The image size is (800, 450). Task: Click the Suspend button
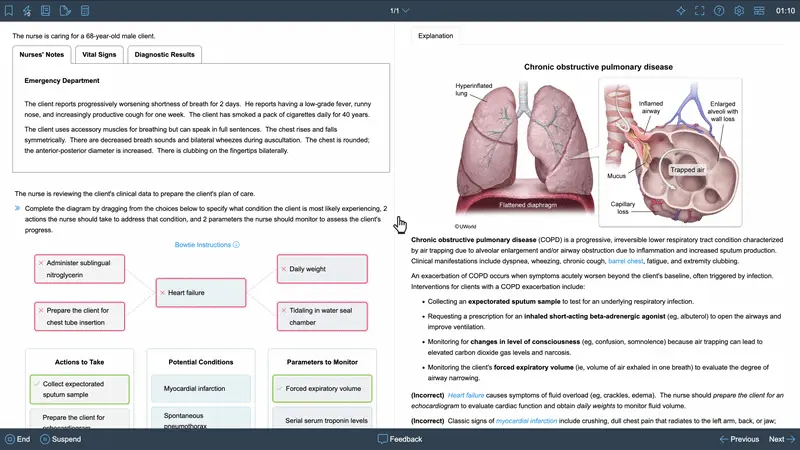[60, 439]
